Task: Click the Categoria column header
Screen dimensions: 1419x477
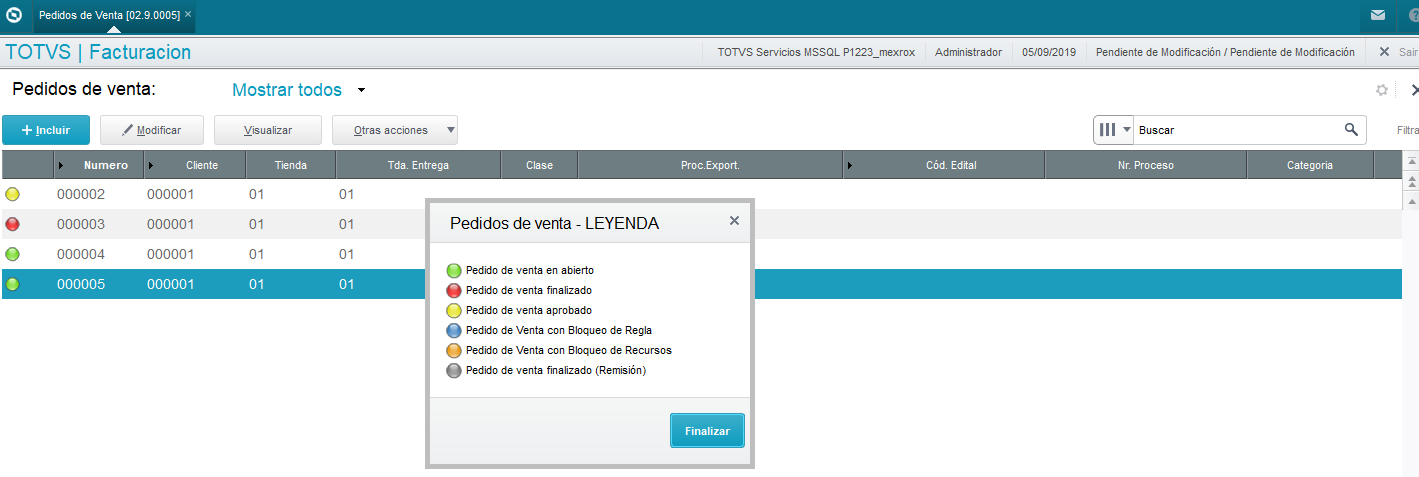Action: point(1310,165)
